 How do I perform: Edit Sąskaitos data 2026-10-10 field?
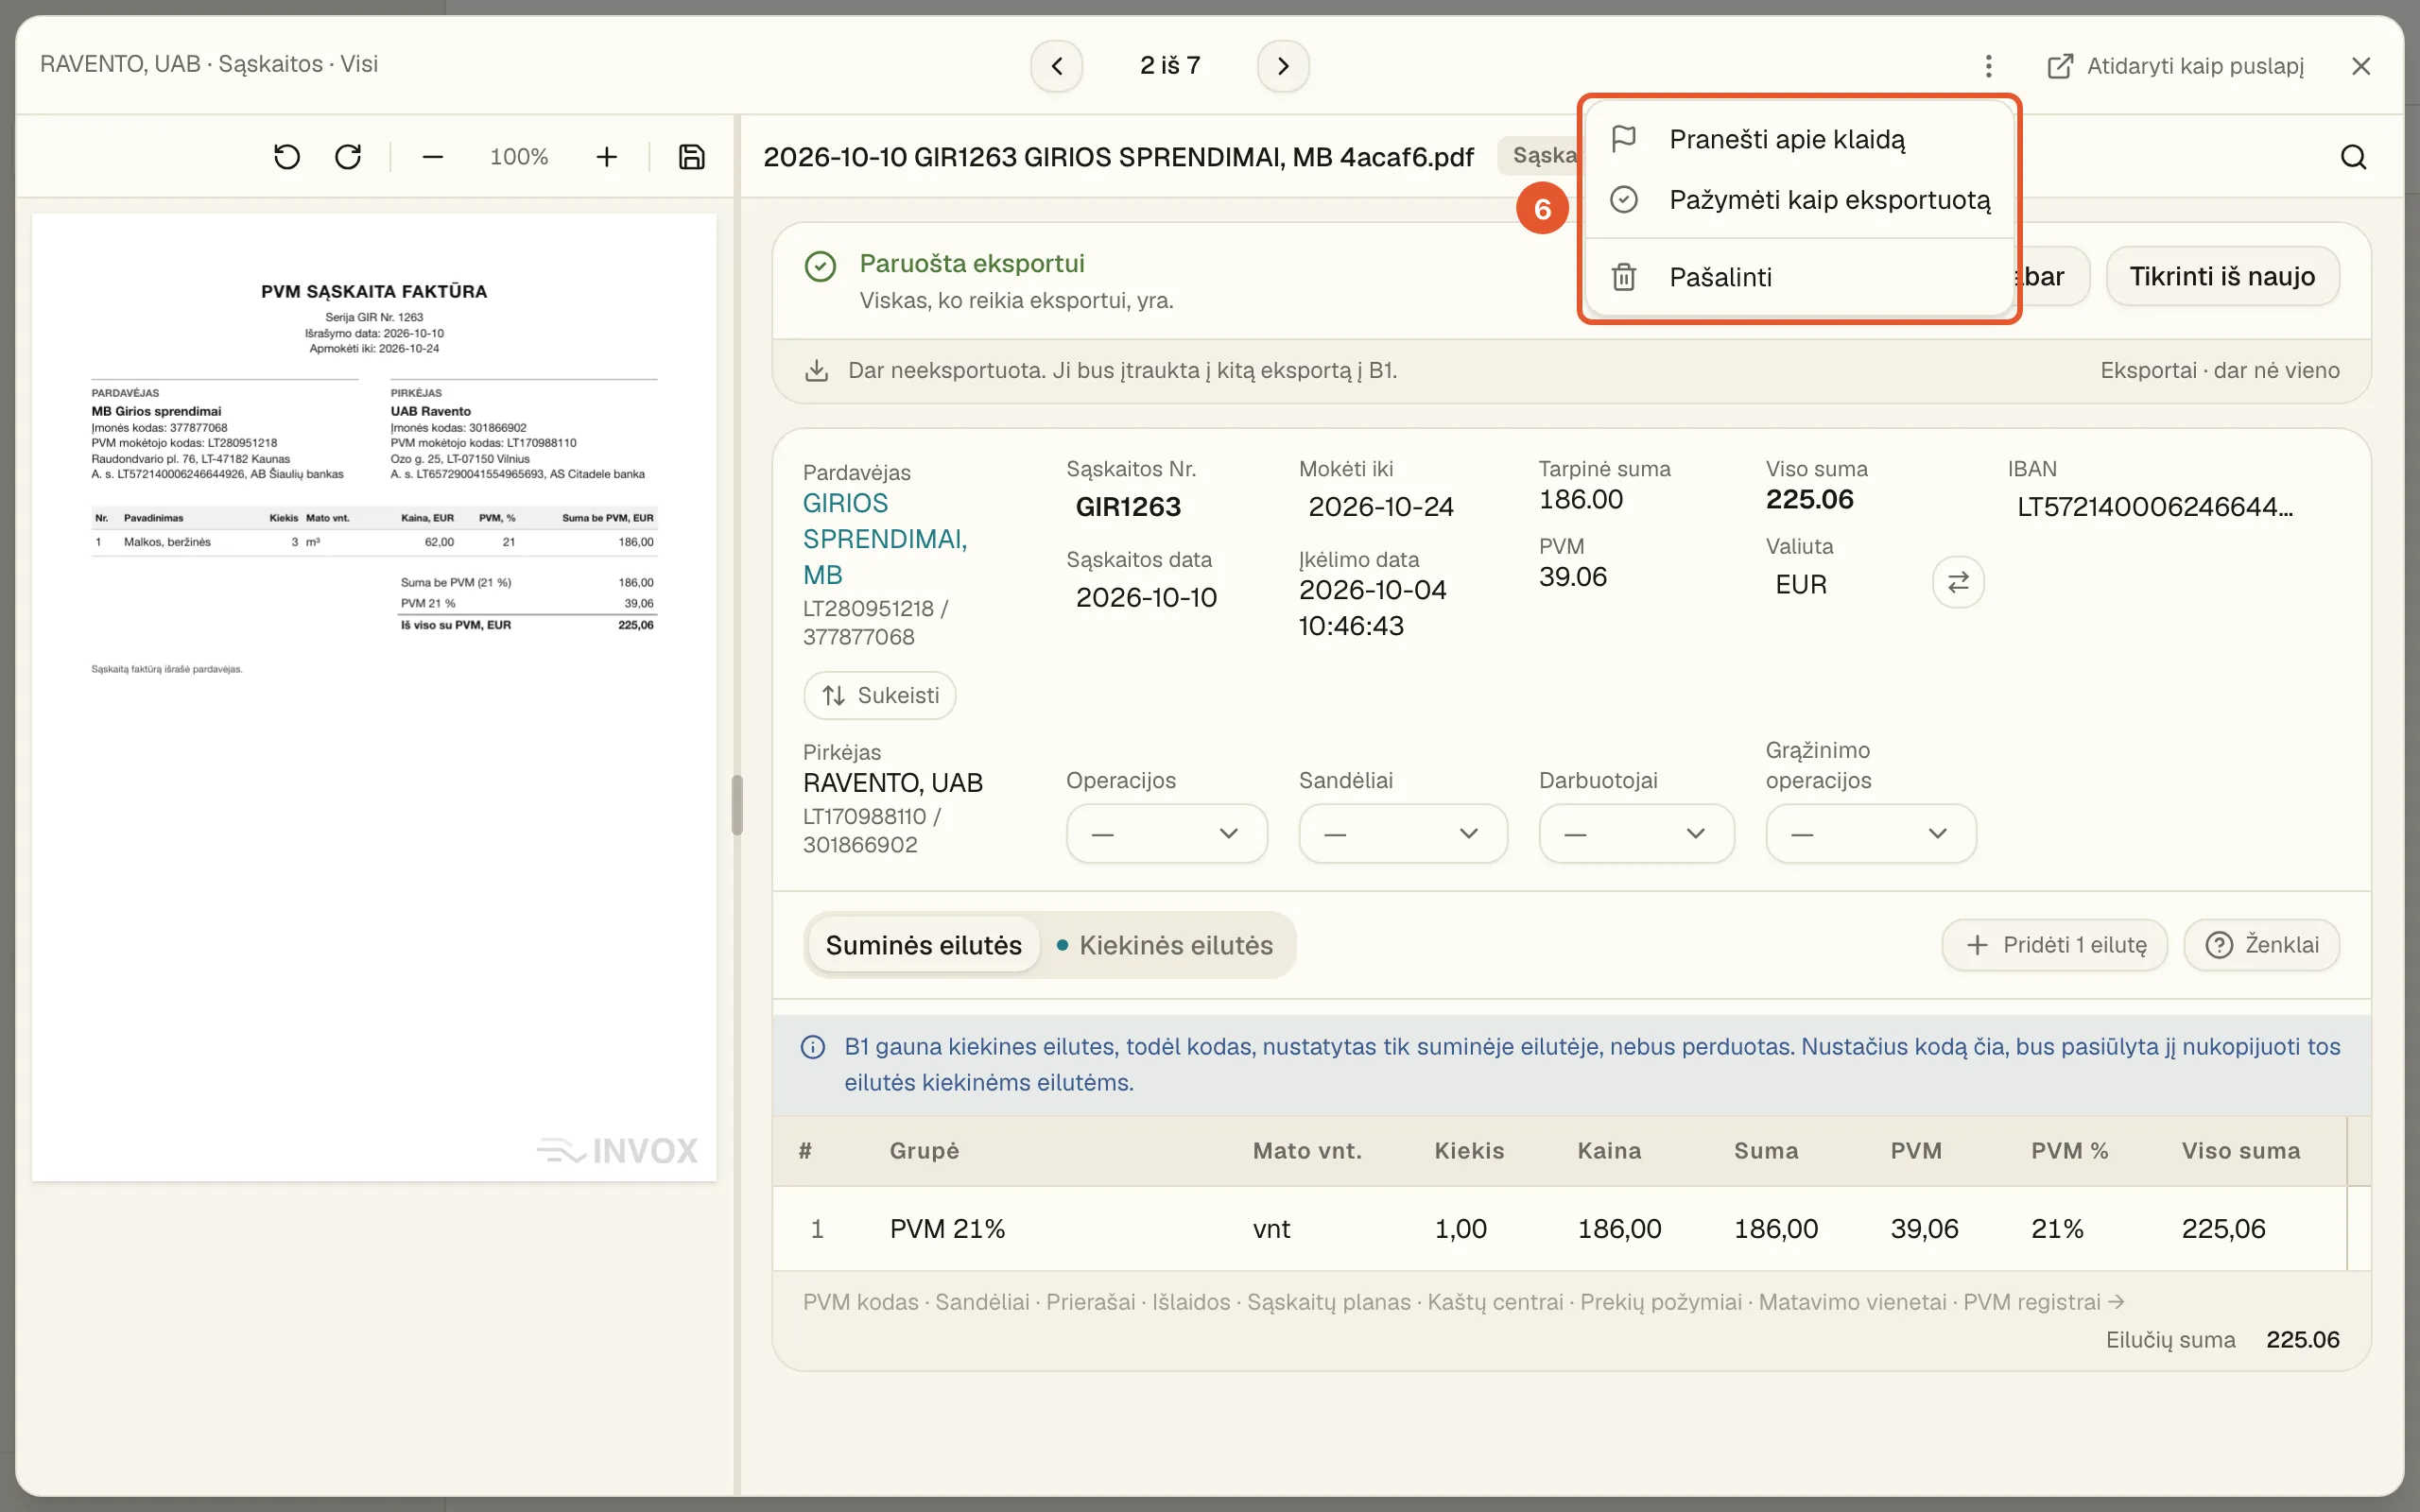click(1146, 598)
